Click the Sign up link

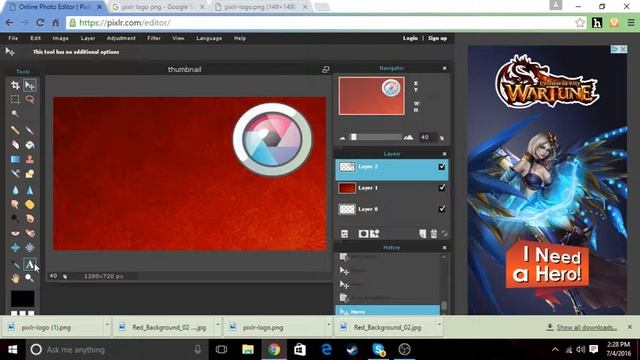[x=438, y=38]
